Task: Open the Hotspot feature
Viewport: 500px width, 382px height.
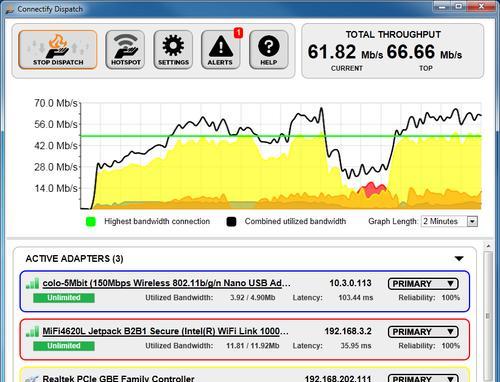Action: pos(125,50)
